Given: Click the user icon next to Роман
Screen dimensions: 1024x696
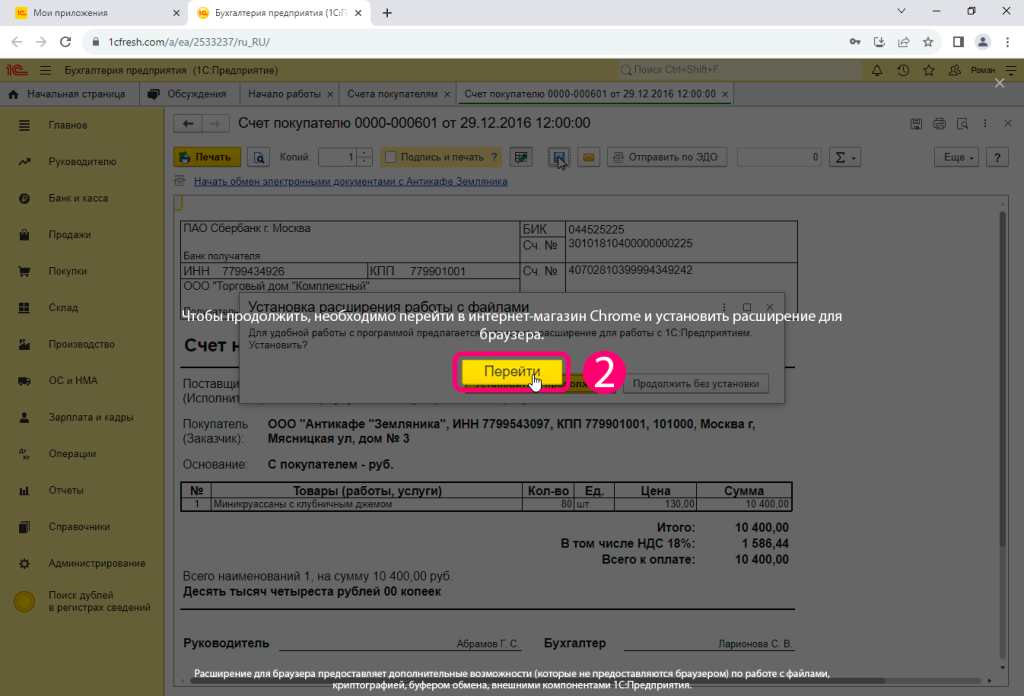Looking at the screenshot, I should click(x=954, y=70).
